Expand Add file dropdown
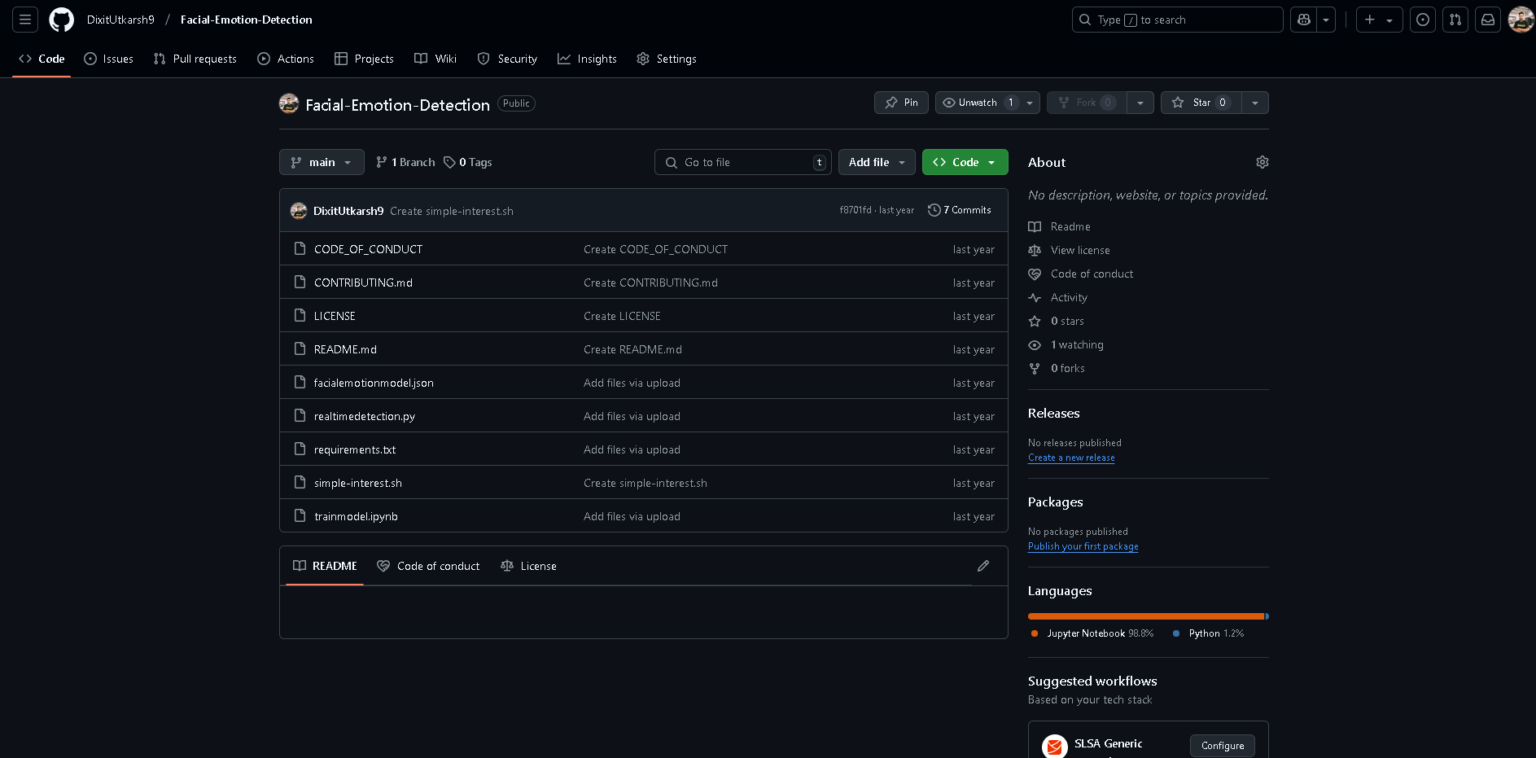 877,162
